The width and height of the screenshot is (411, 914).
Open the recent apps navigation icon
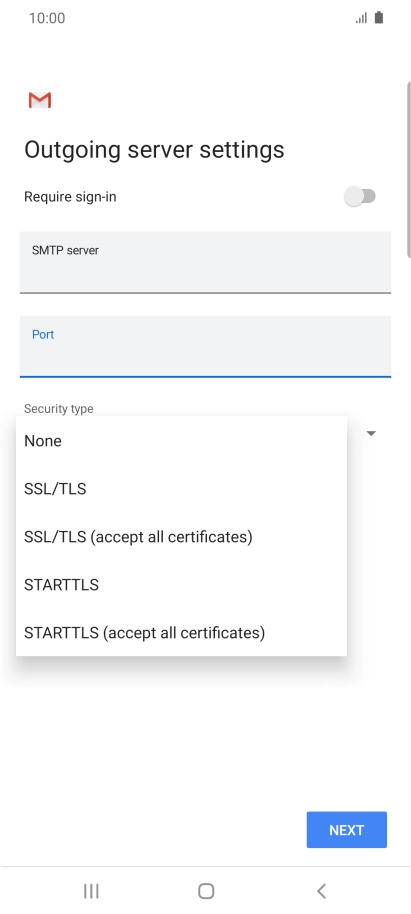click(x=91, y=891)
